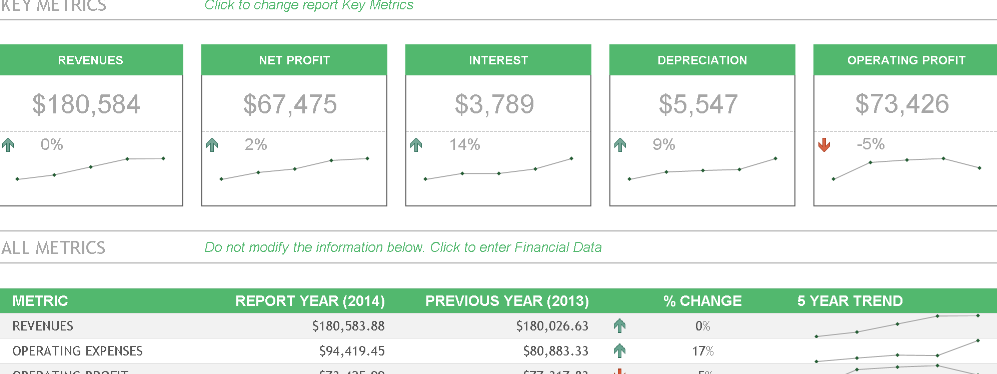The width and height of the screenshot is (997, 374).
Task: Select the OPERATING EXPENSES row label
Action: pyautogui.click(x=78, y=351)
